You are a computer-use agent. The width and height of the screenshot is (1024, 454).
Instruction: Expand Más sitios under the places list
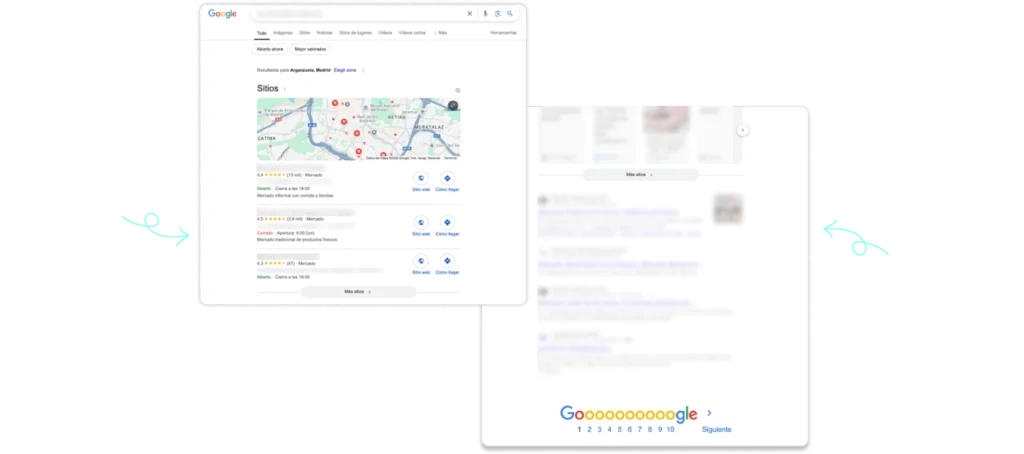pyautogui.click(x=359, y=291)
